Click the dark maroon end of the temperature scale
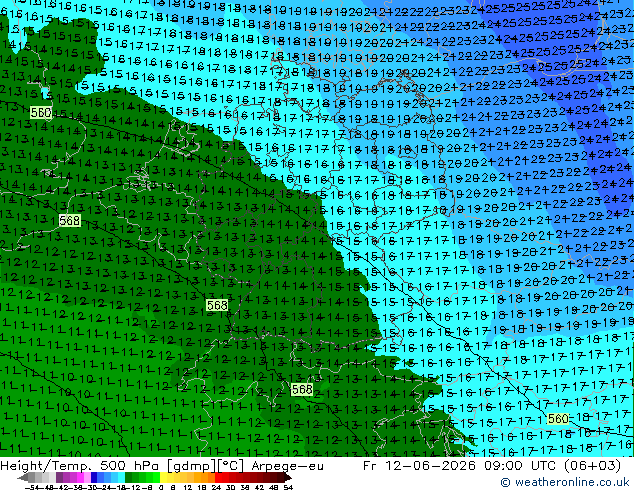The height and width of the screenshot is (490, 634). [287, 477]
